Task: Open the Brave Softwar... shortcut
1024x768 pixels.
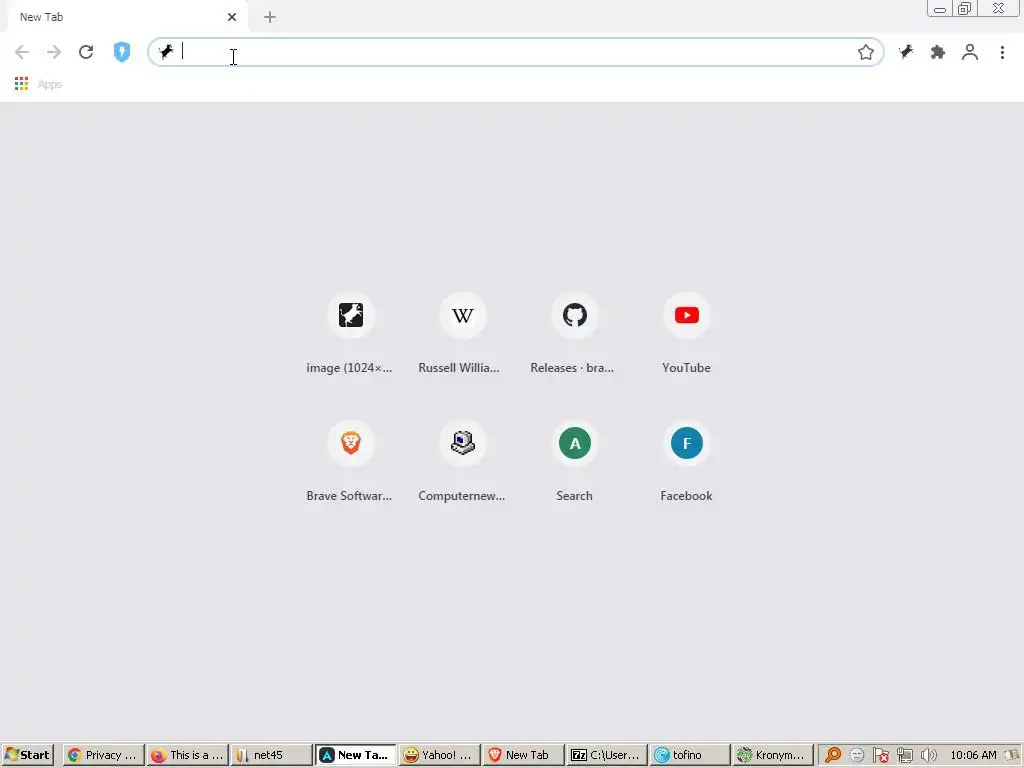Action: coord(350,462)
